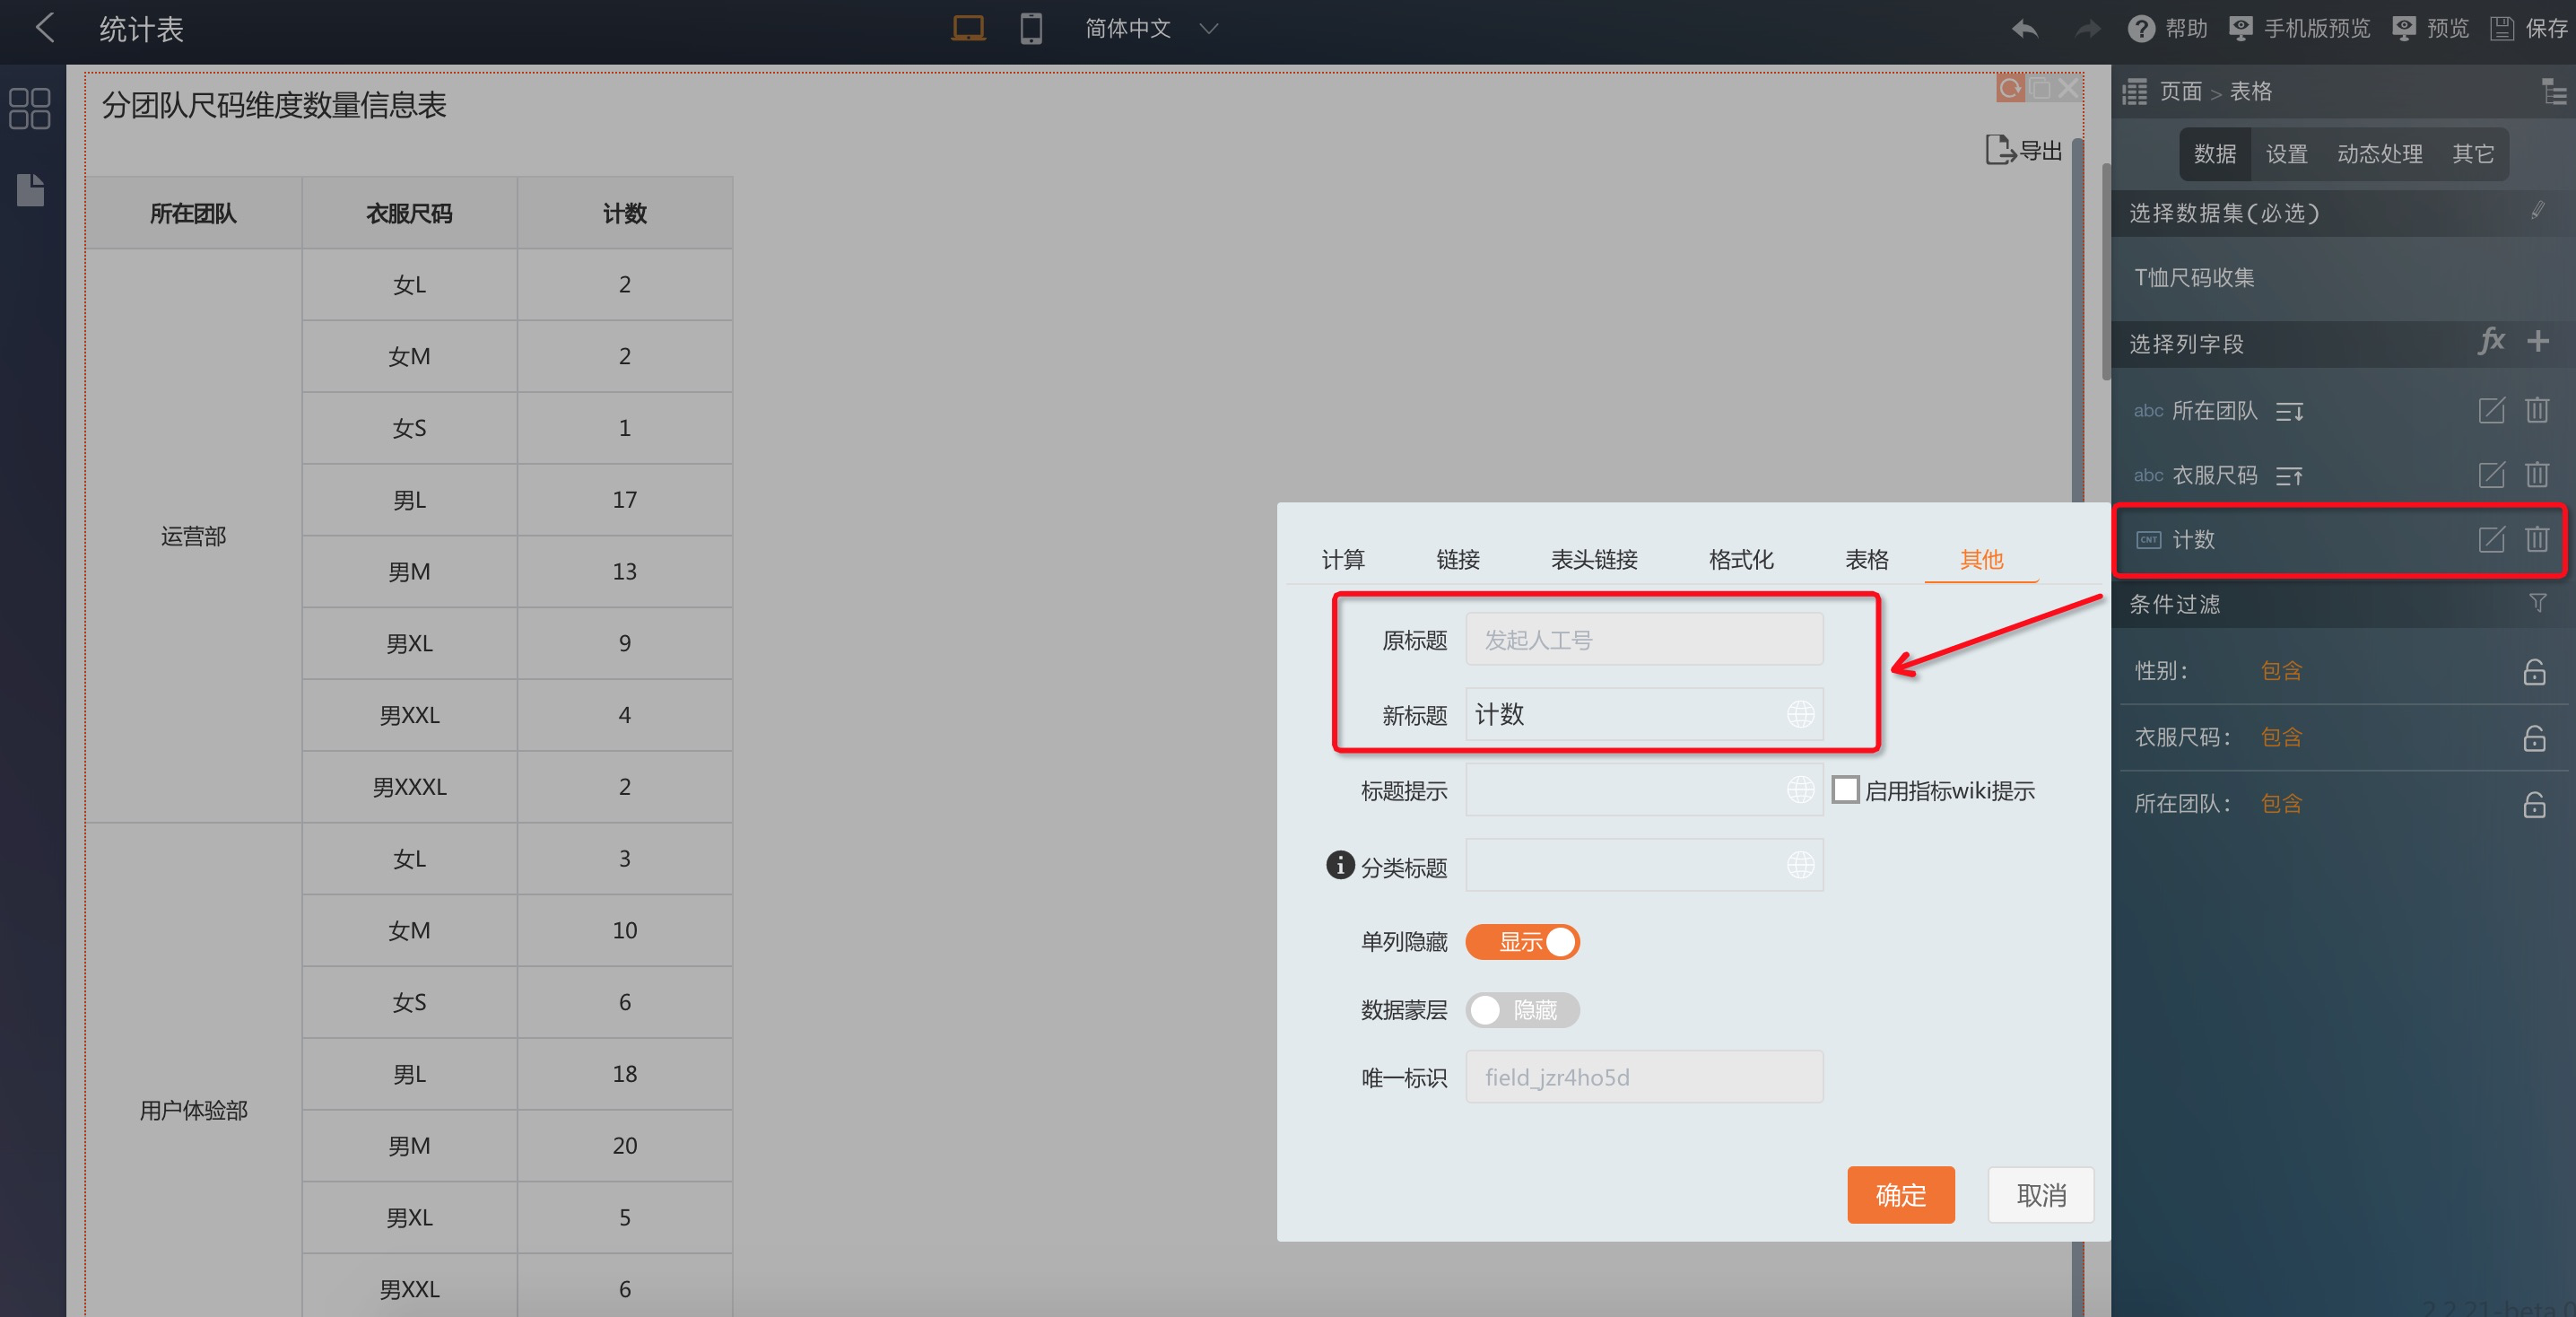Image resolution: width=2576 pixels, height=1317 pixels.
Task: Switch to the 格式化 tab
Action: [1740, 559]
